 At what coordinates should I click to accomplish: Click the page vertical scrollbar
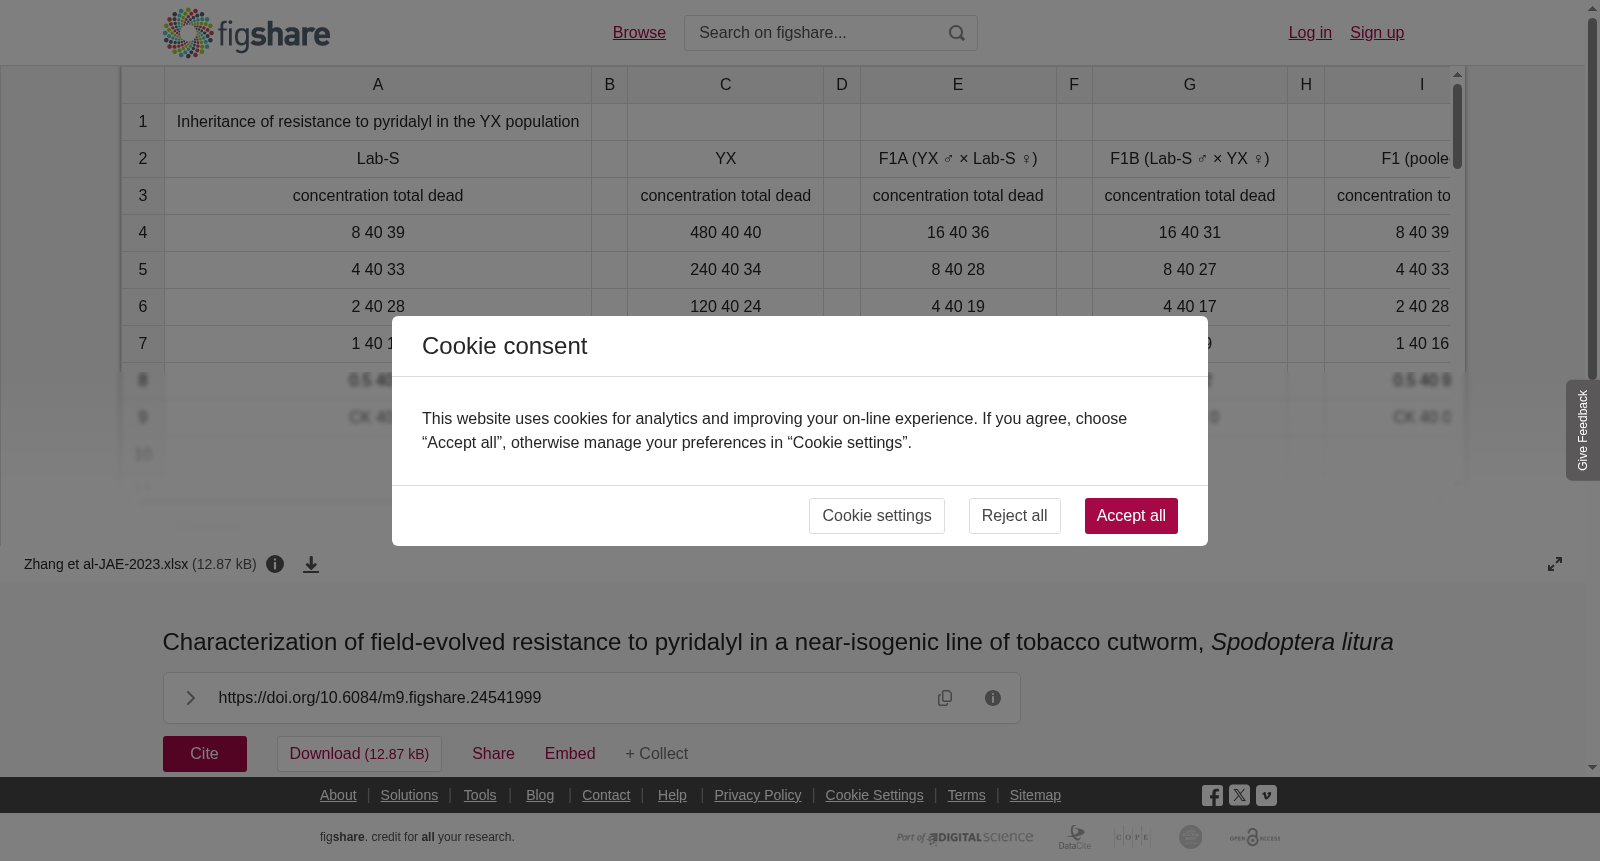[1592, 200]
